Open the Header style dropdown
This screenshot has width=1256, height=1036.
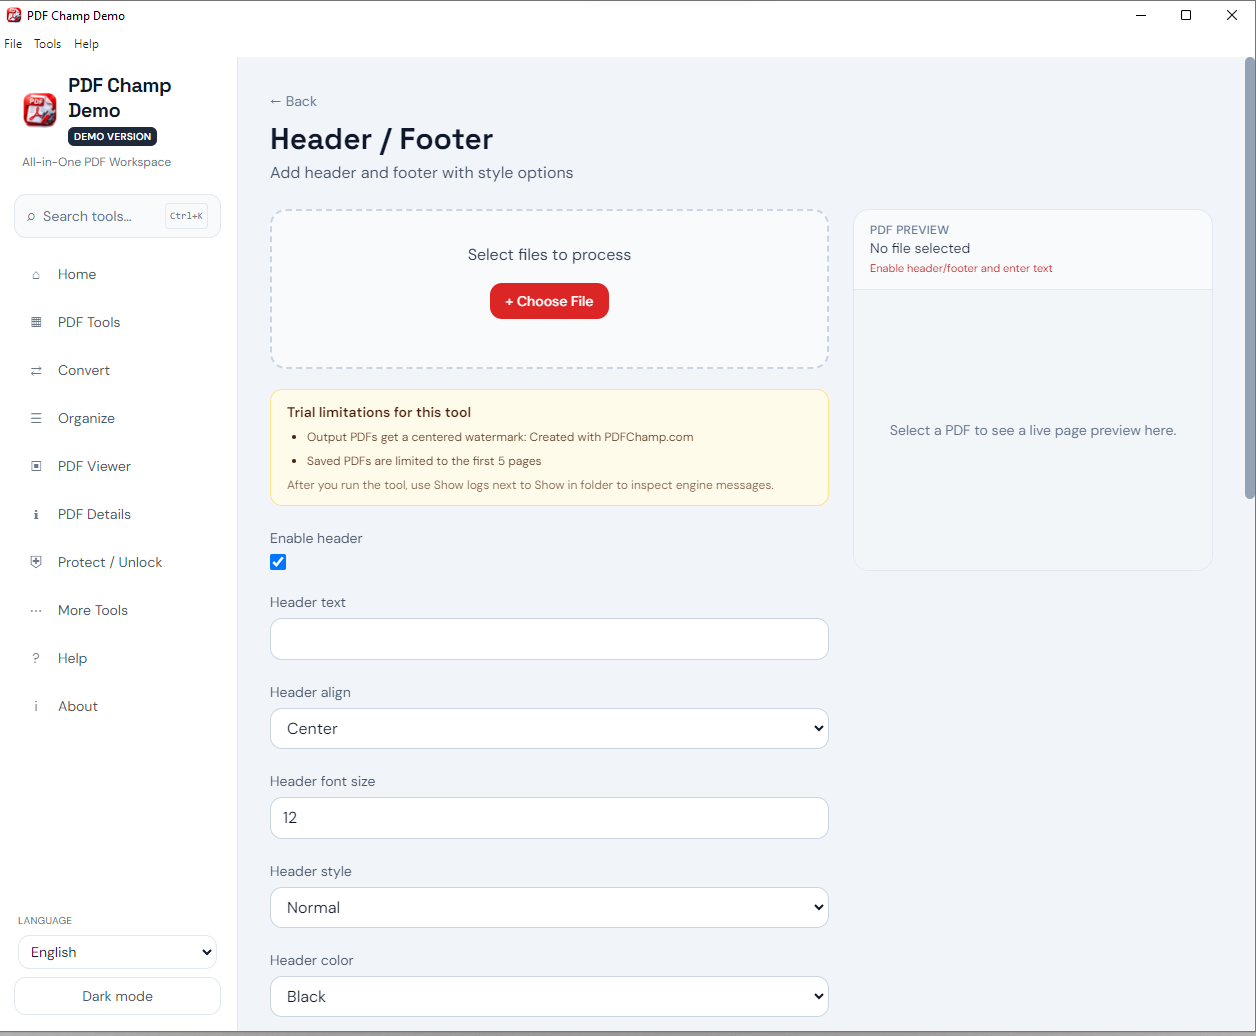[549, 907]
